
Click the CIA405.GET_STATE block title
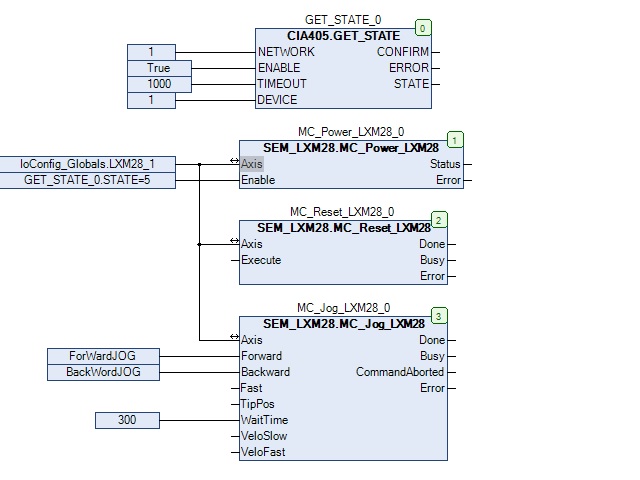[x=343, y=36]
